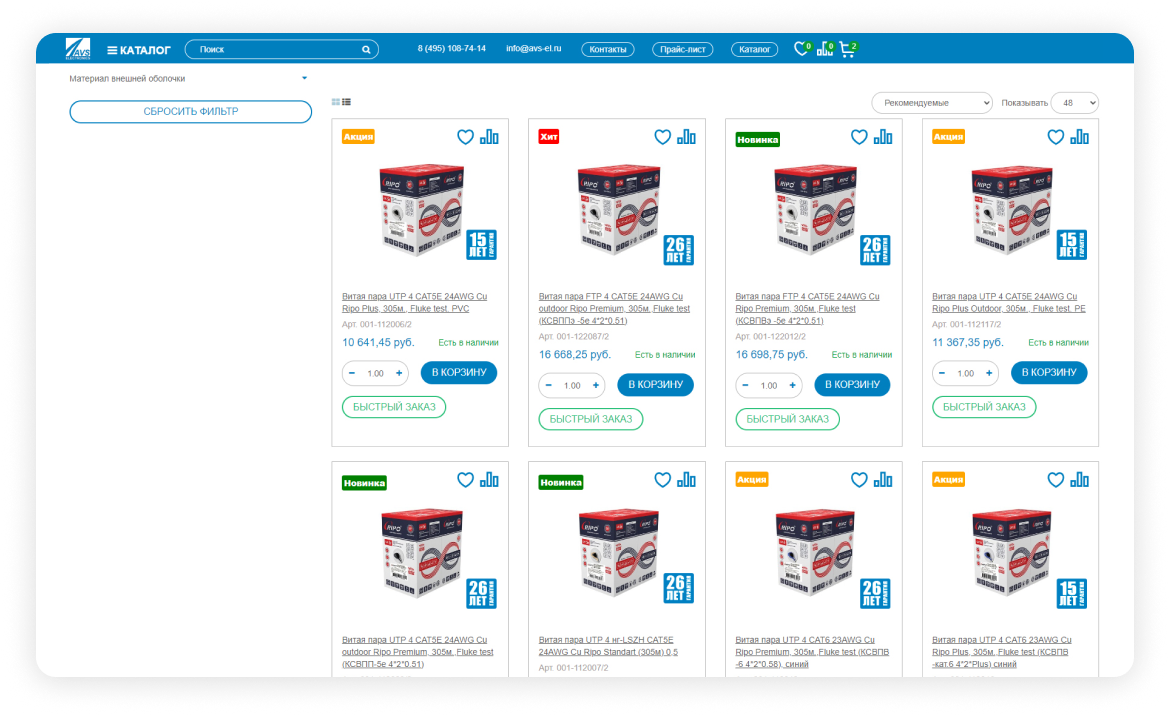Open the UTP Ripo Plus Fluke test PVC title link
Viewport: 1170px width, 716px height.
coord(415,303)
